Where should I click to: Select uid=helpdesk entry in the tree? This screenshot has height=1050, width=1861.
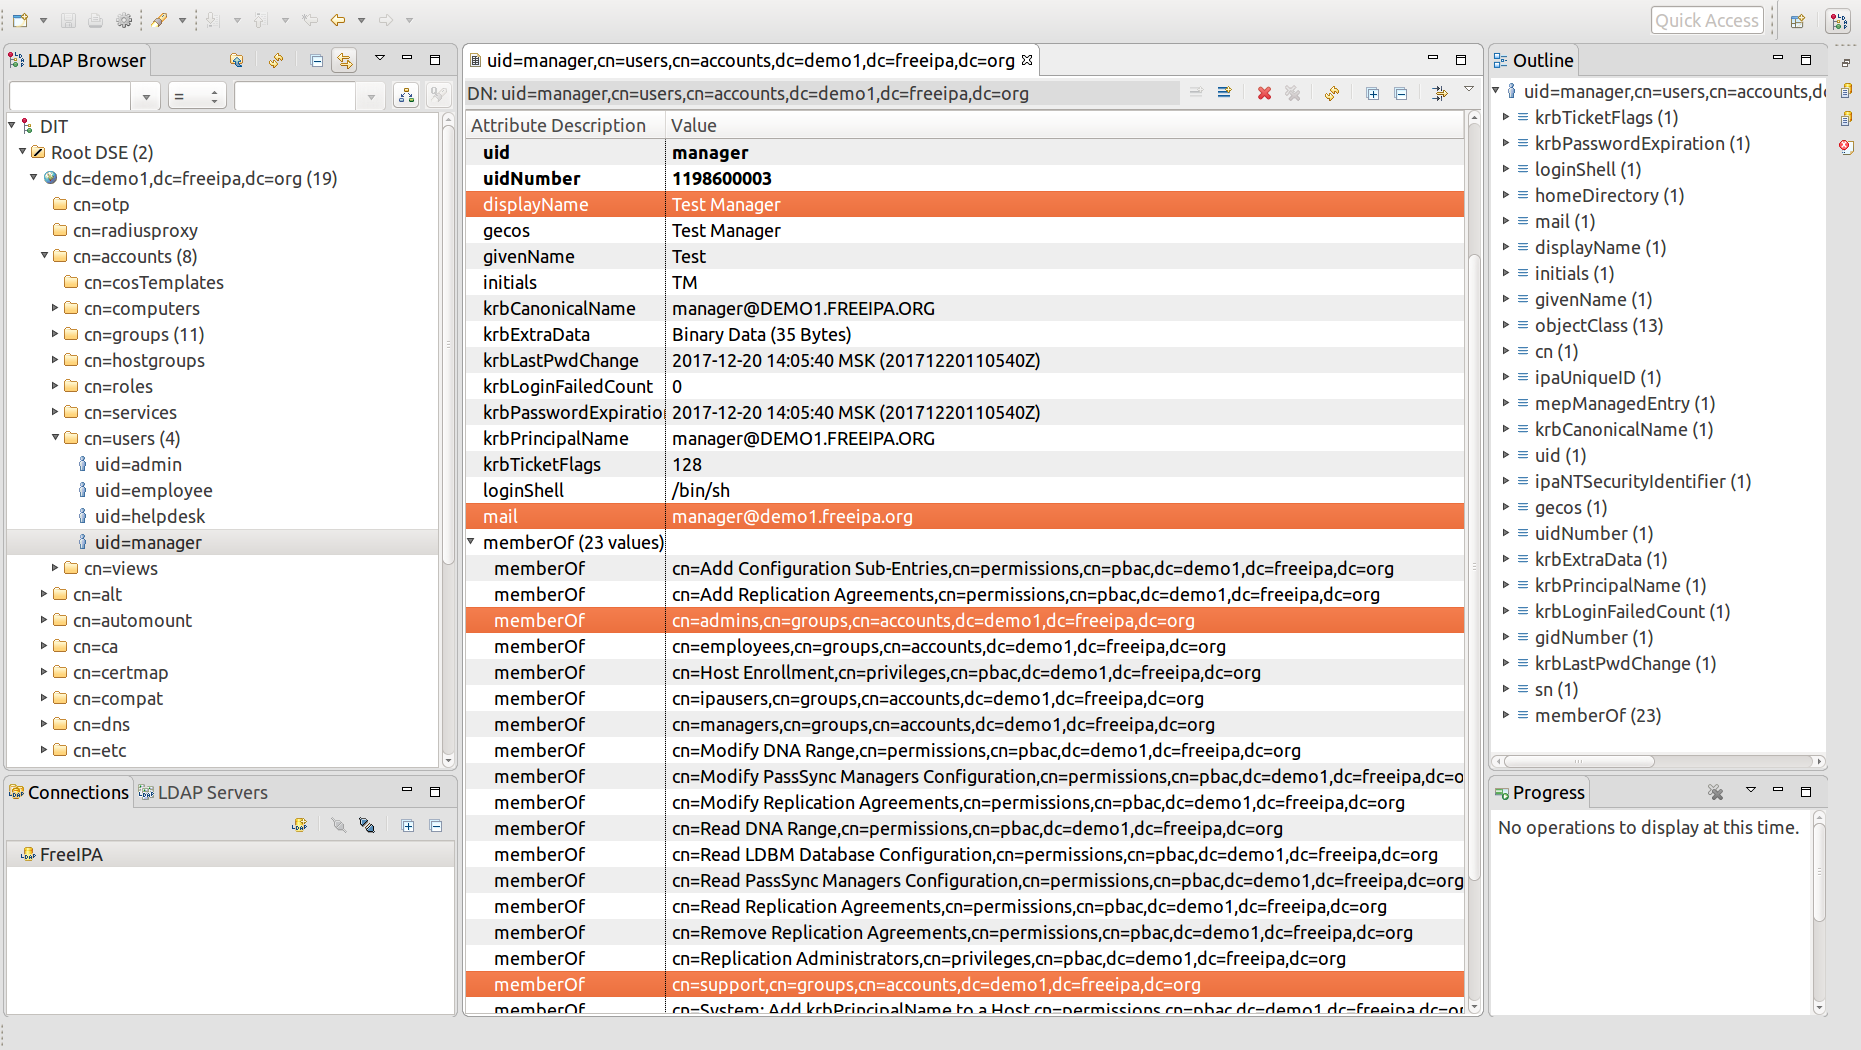pyautogui.click(x=149, y=516)
